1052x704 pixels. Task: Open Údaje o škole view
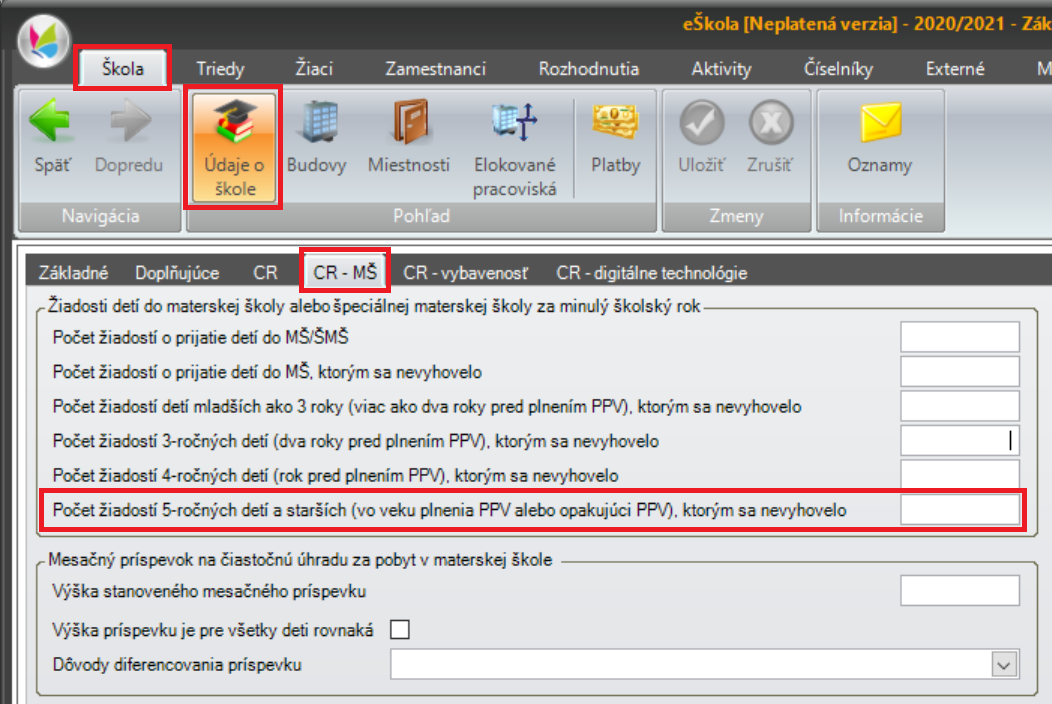coord(234,147)
